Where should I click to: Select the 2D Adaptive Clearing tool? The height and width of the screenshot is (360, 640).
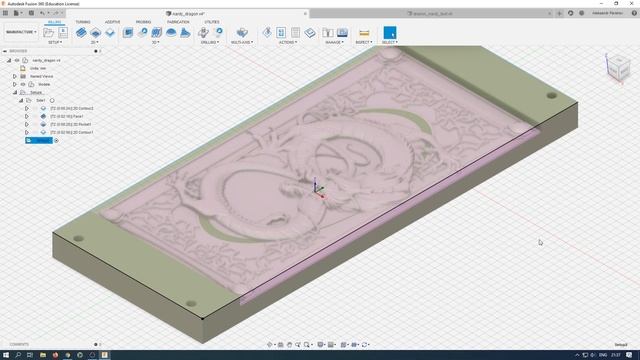81,32
